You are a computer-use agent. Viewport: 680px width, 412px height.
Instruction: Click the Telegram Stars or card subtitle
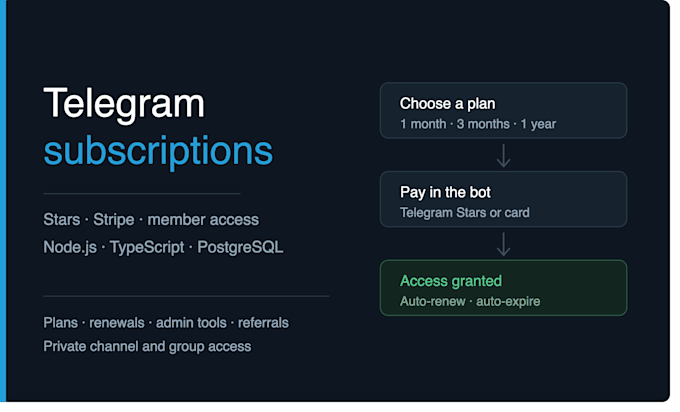point(464,213)
